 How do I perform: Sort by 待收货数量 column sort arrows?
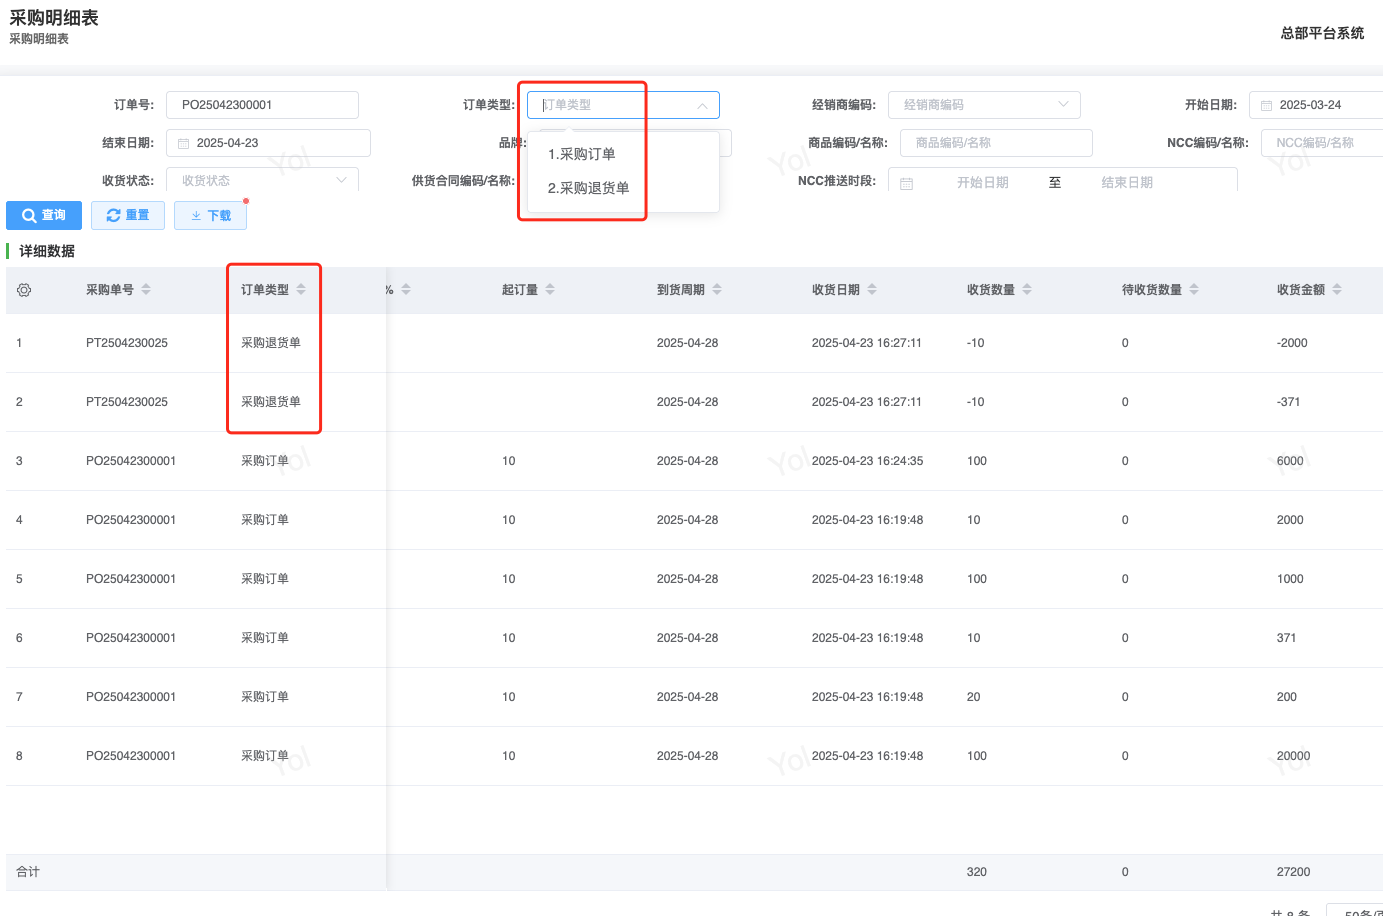tap(1194, 290)
